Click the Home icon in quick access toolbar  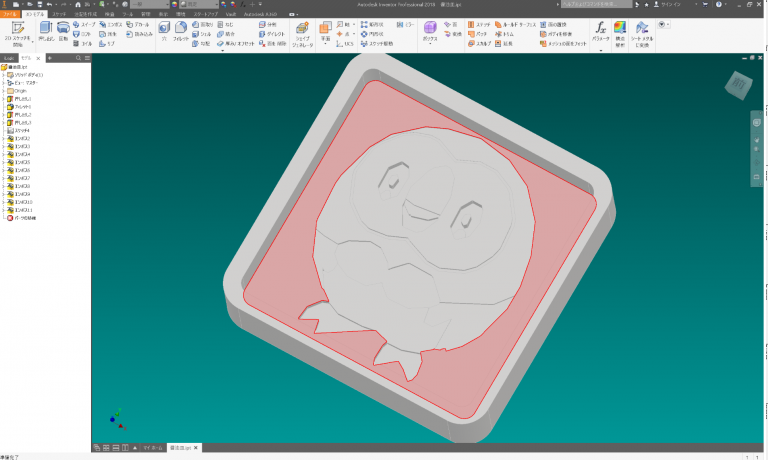(77, 4)
